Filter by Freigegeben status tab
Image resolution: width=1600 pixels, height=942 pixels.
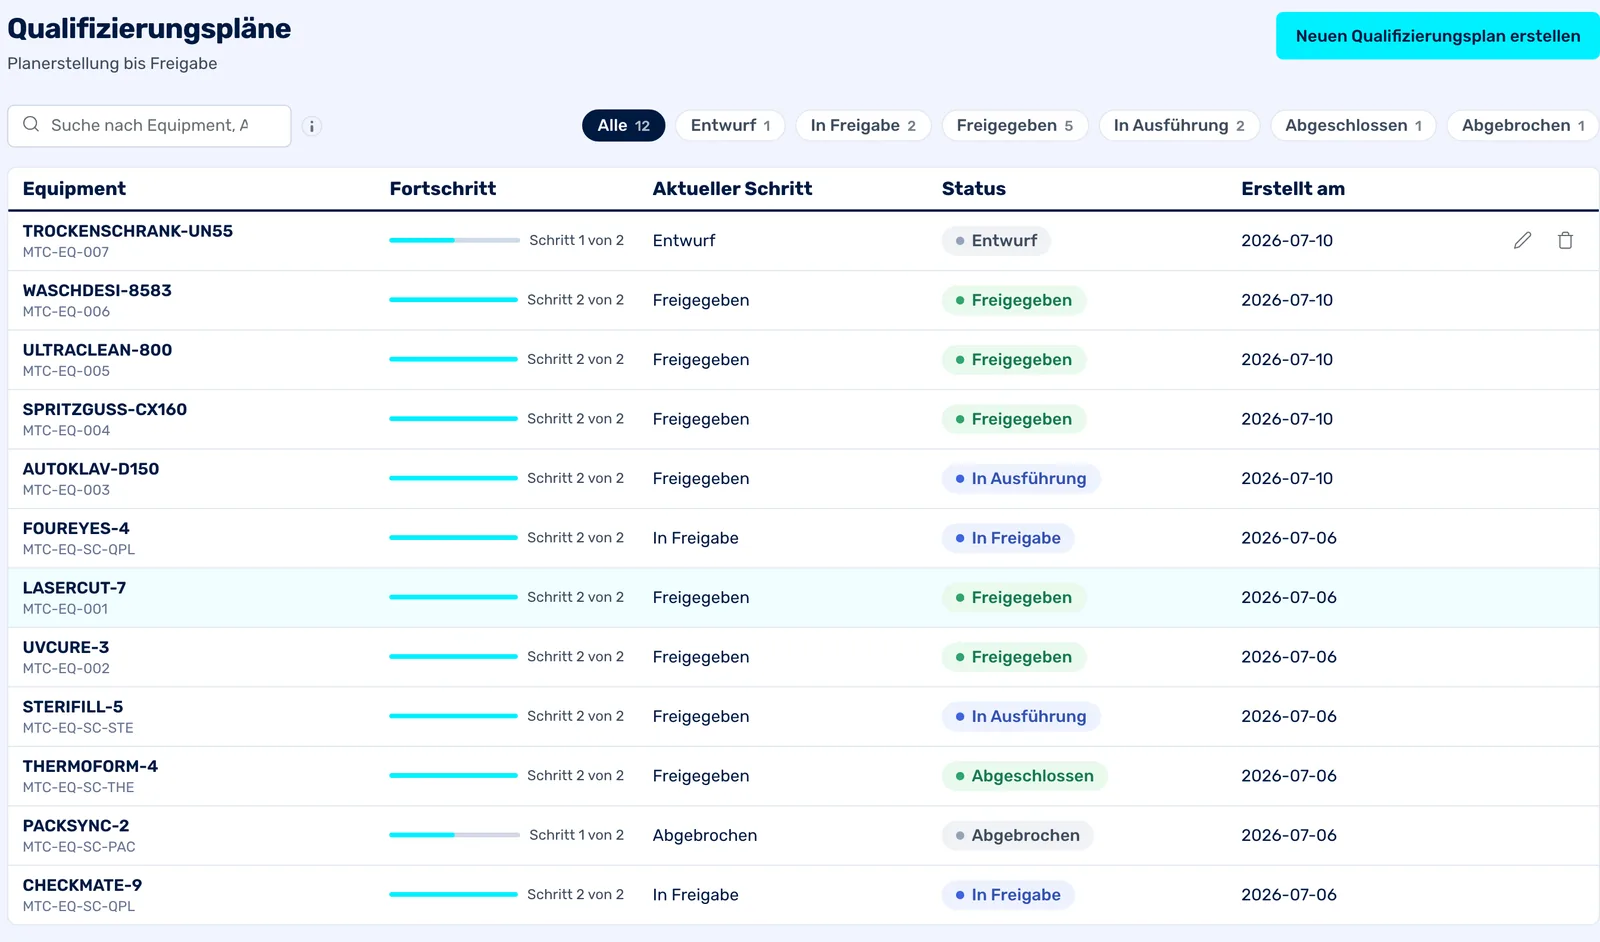[x=1015, y=125]
